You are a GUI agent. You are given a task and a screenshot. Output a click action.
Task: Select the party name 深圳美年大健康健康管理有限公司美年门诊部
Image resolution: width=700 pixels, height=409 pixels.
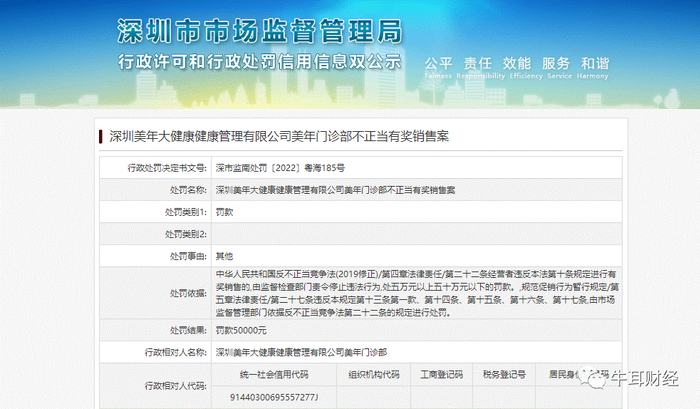pos(301,352)
